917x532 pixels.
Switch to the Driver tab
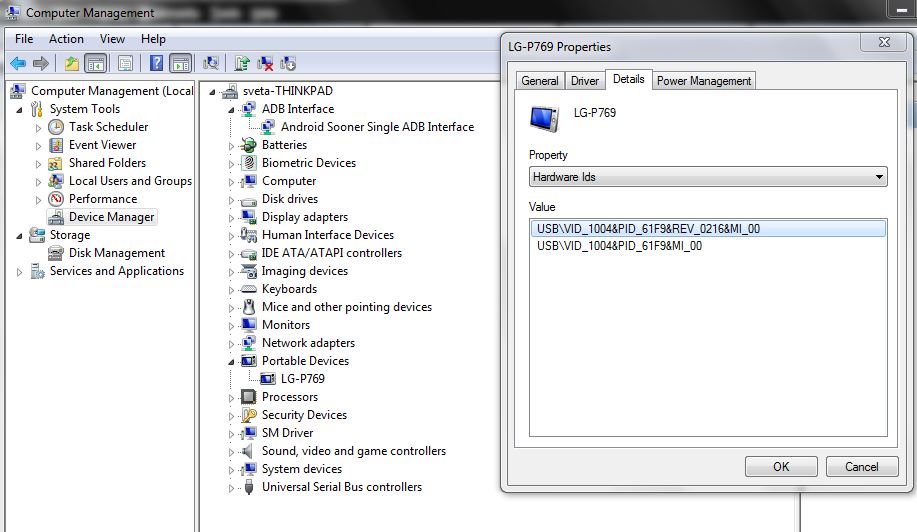point(585,81)
